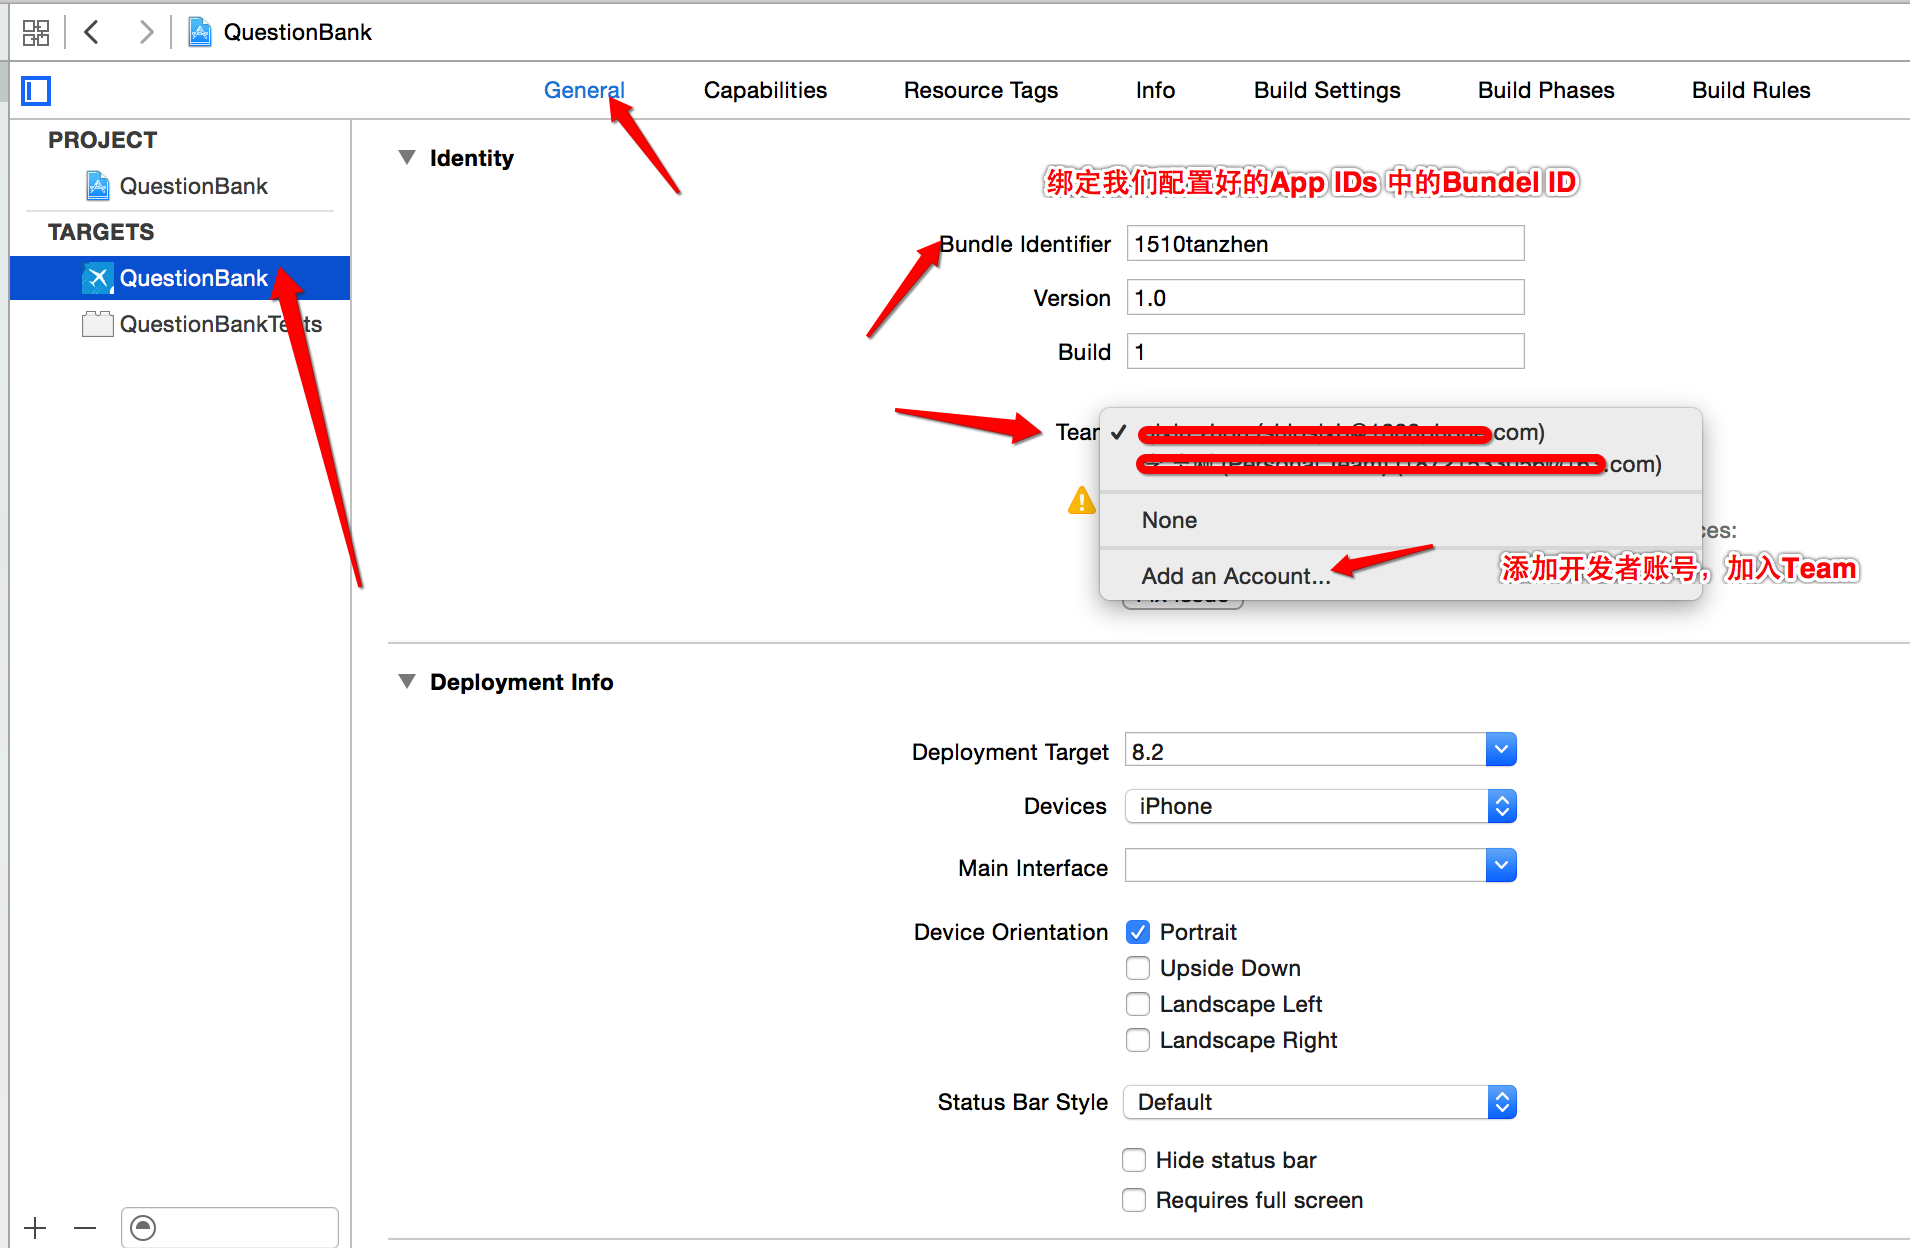This screenshot has width=1910, height=1248.
Task: Choose the checked team account entry
Action: click(x=1400, y=432)
